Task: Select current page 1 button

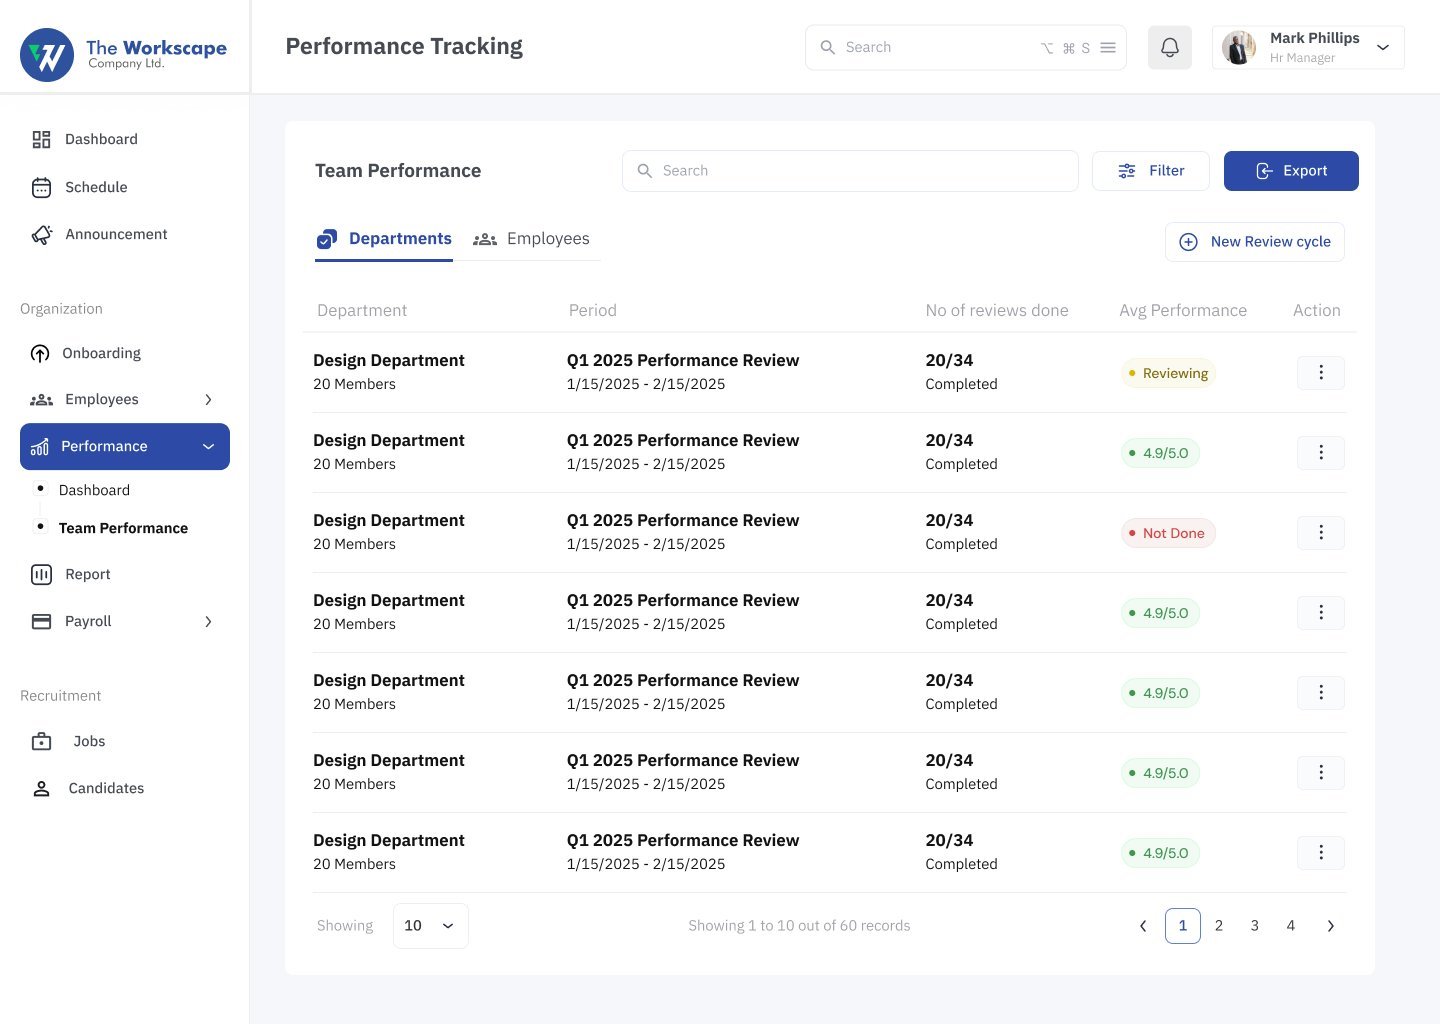Action: (x=1183, y=926)
